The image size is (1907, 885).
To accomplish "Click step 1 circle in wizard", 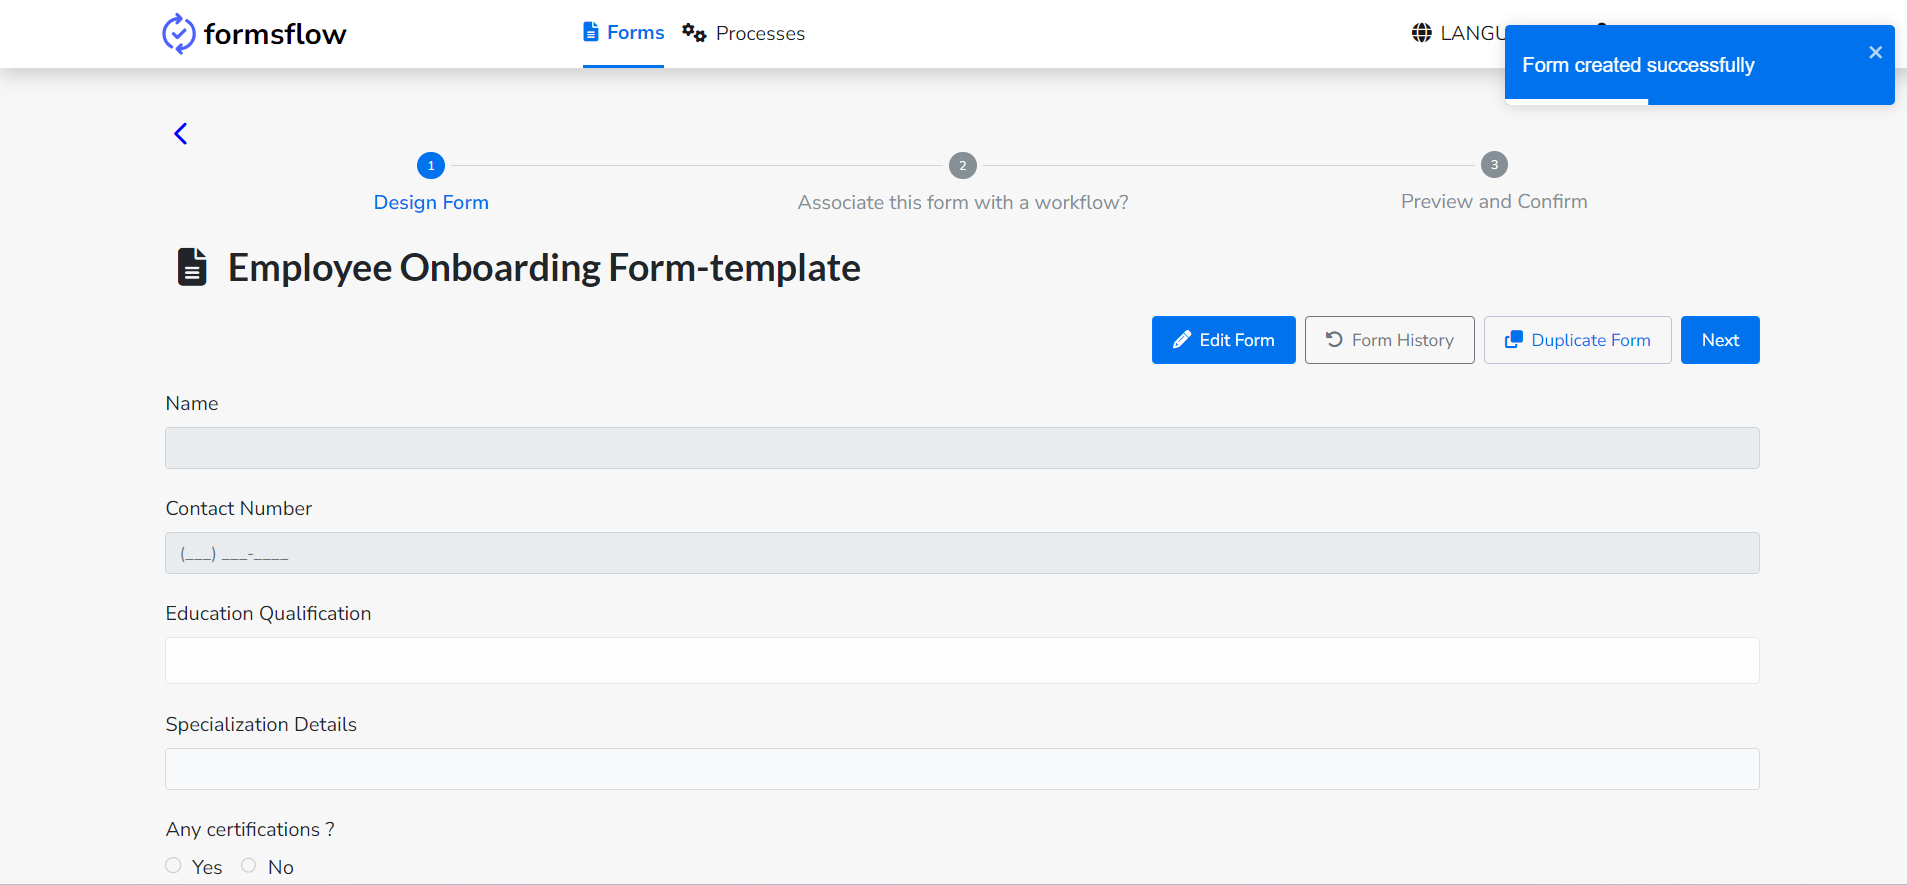I will (x=431, y=165).
